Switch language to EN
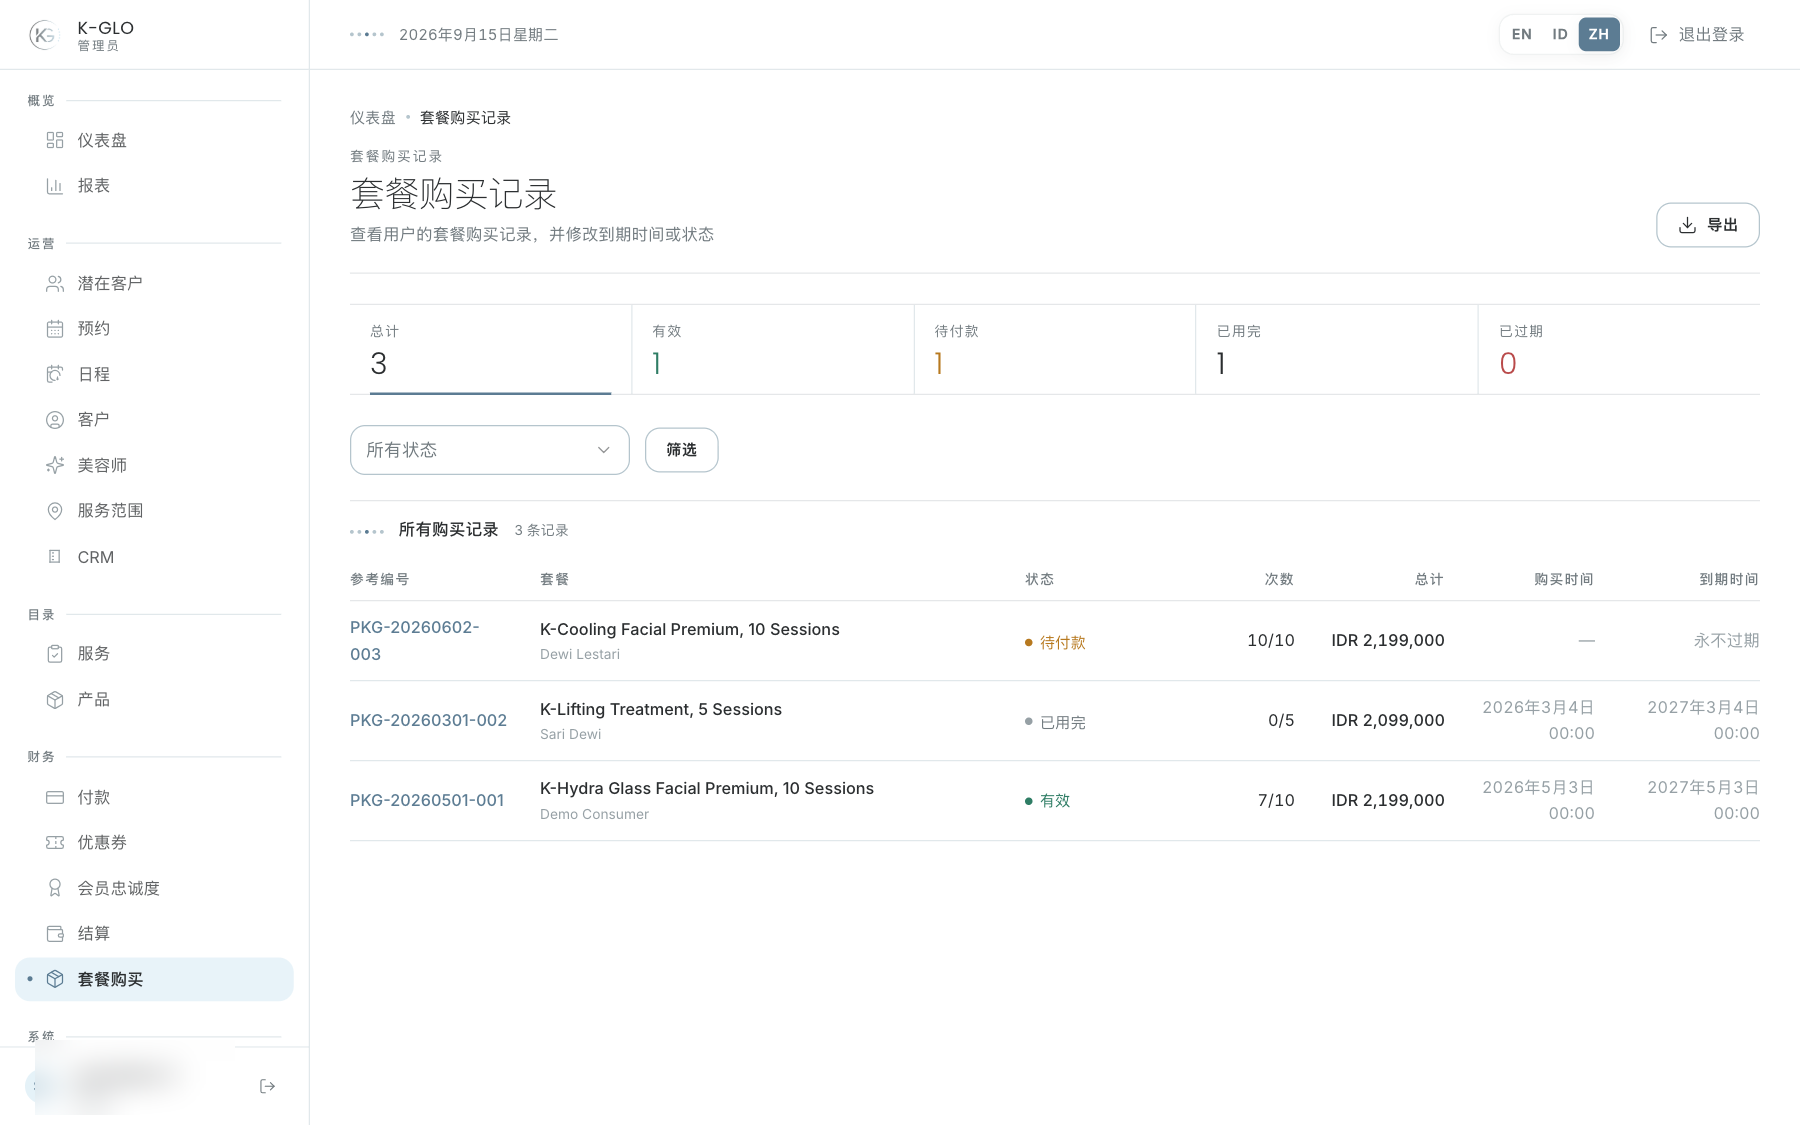The image size is (1800, 1125). pos(1521,35)
